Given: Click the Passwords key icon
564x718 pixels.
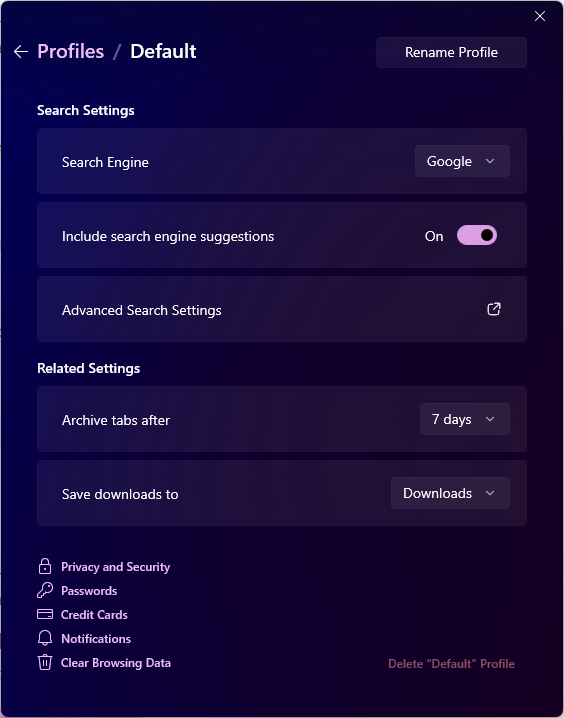Looking at the screenshot, I should point(45,590).
